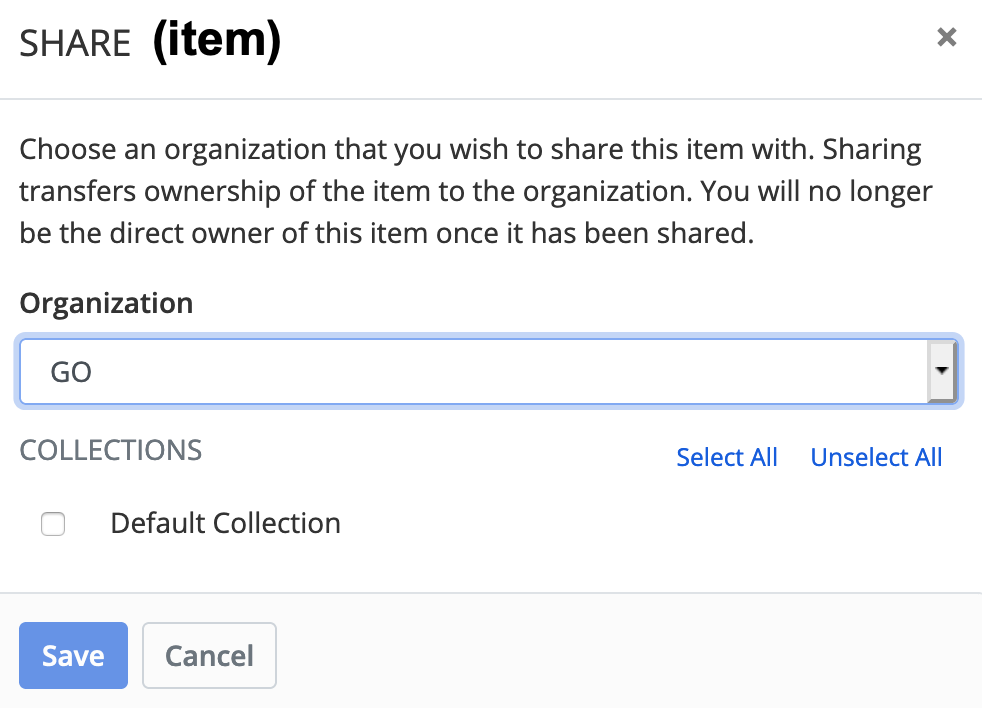982x708 pixels.
Task: Click the Organization field label
Action: [x=106, y=303]
